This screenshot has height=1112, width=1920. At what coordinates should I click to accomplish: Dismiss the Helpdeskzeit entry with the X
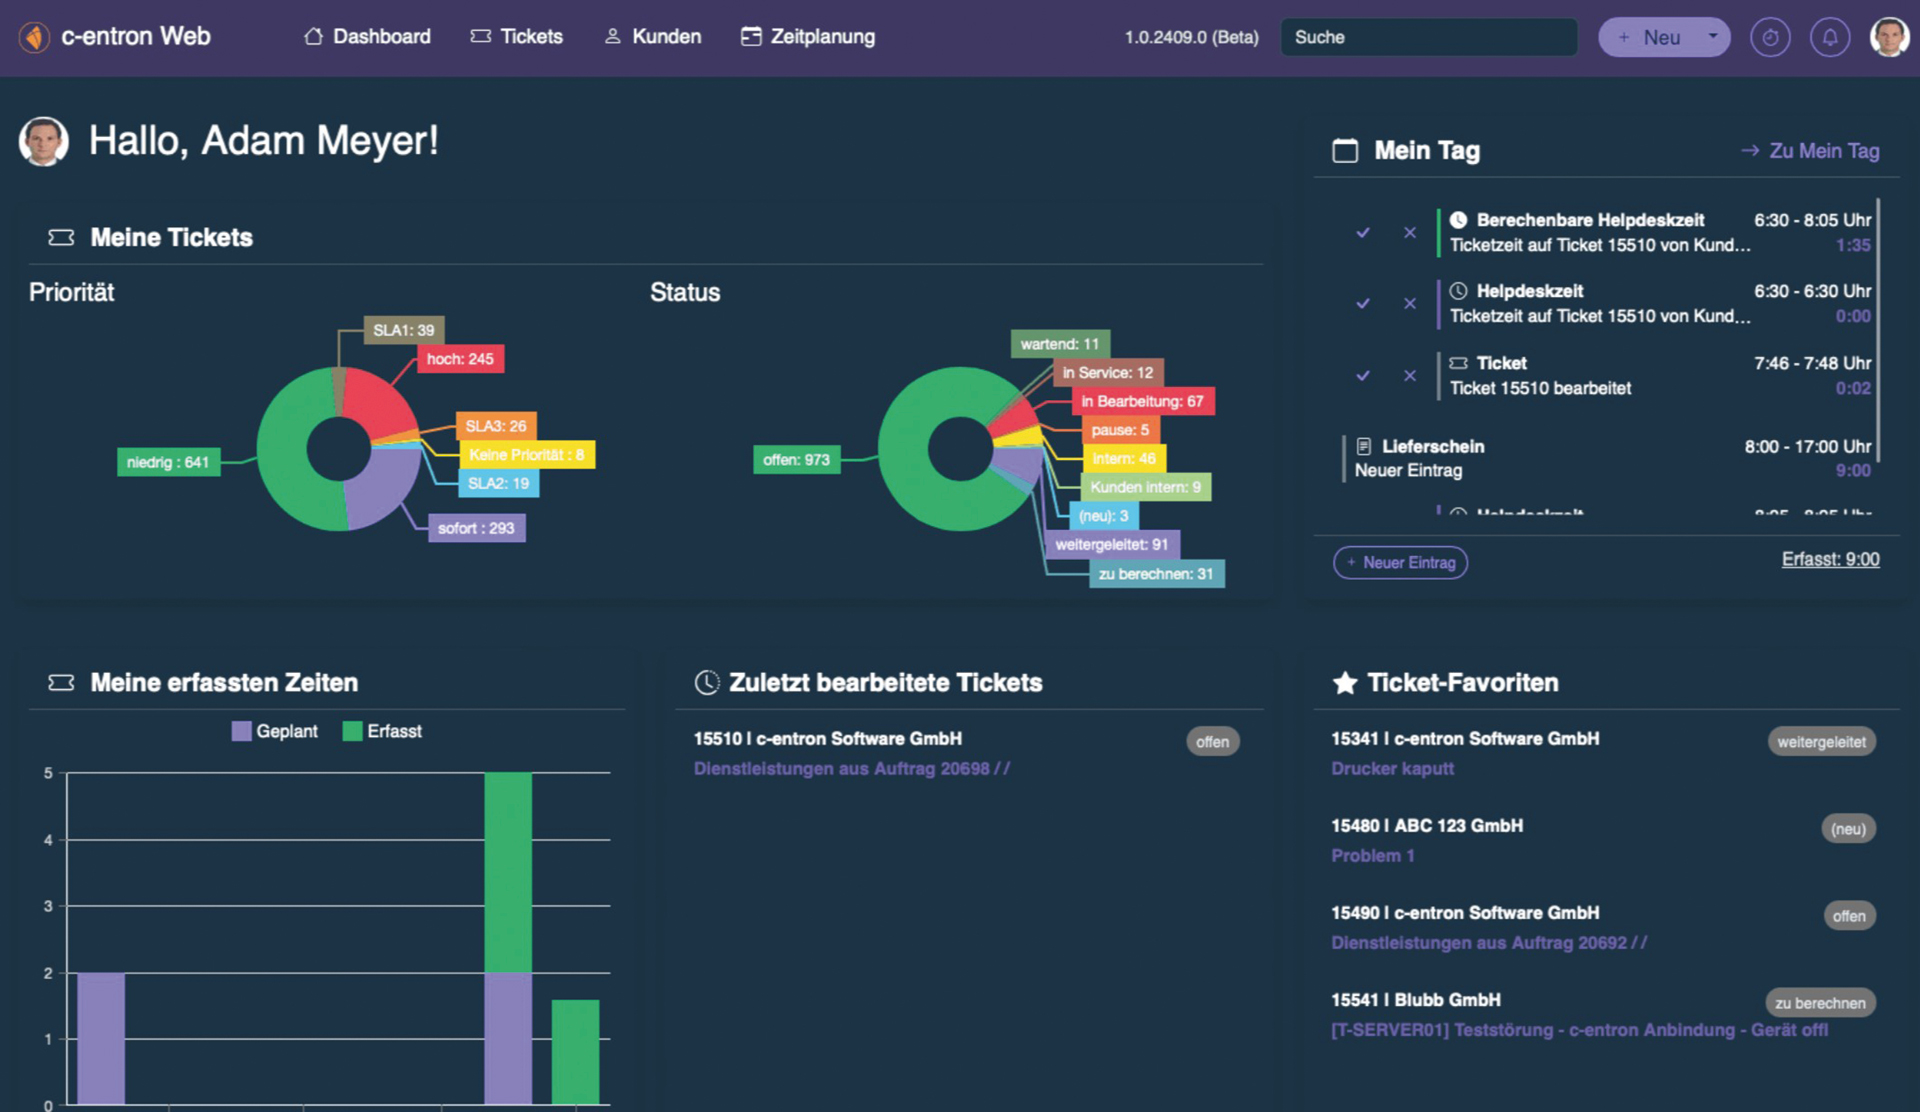point(1409,304)
